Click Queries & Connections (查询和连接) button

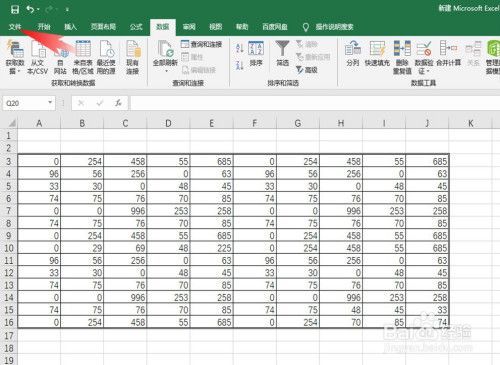coord(201,44)
